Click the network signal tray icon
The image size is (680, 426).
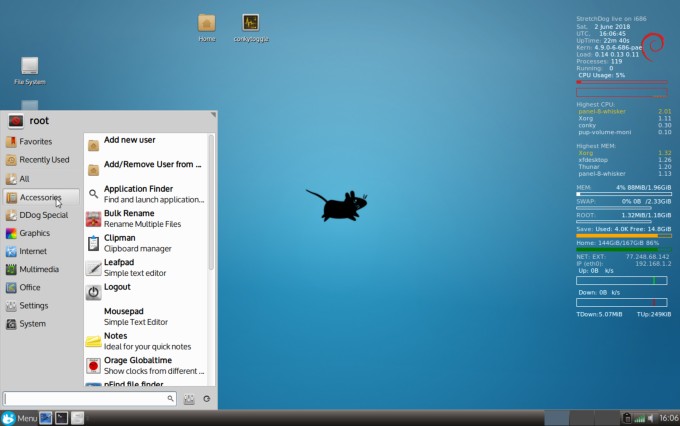coord(639,419)
